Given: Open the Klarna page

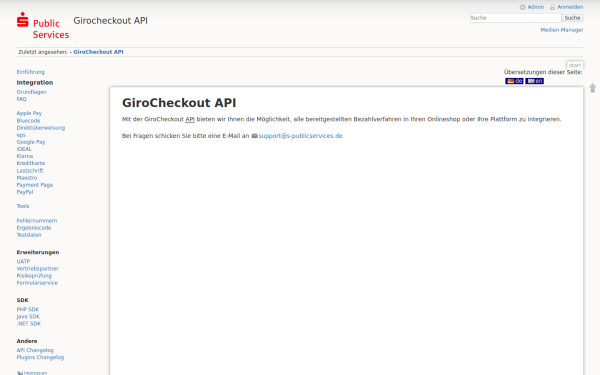Looking at the screenshot, I should click(x=24, y=156).
